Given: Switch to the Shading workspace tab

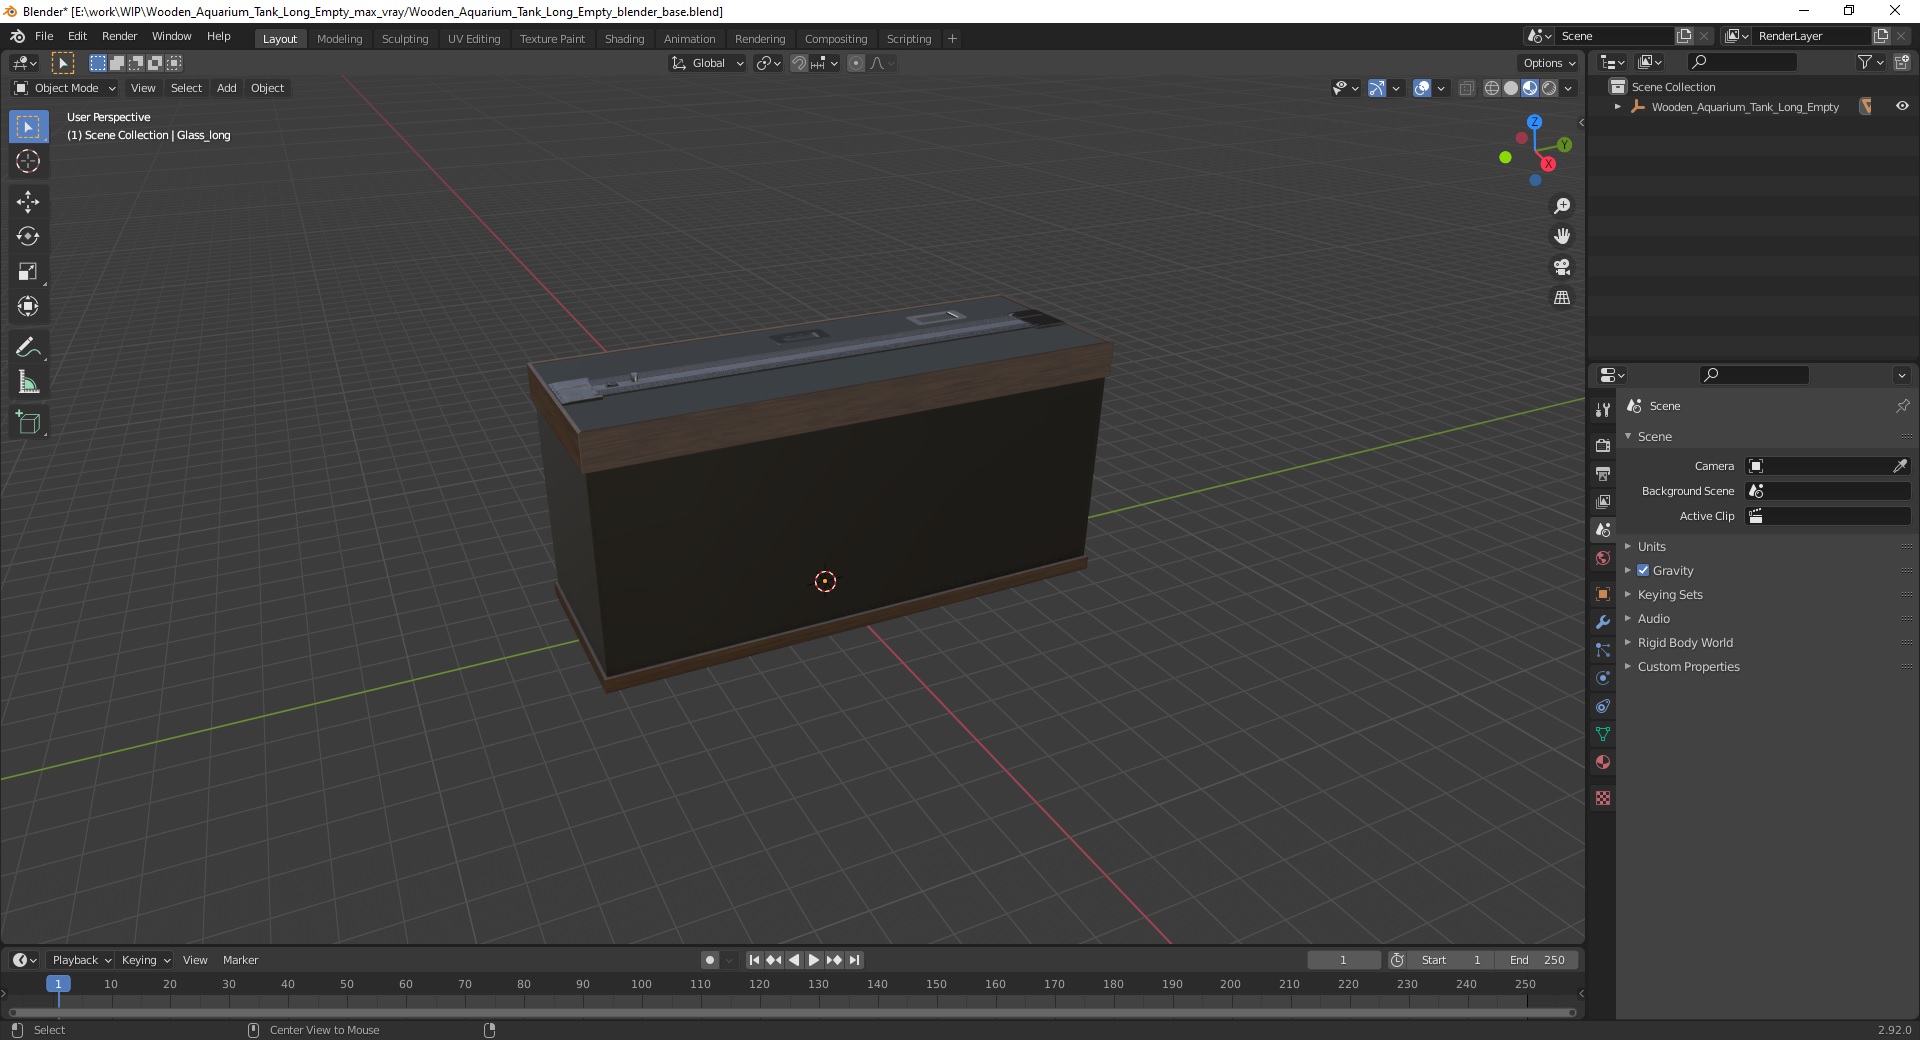Looking at the screenshot, I should coord(624,39).
